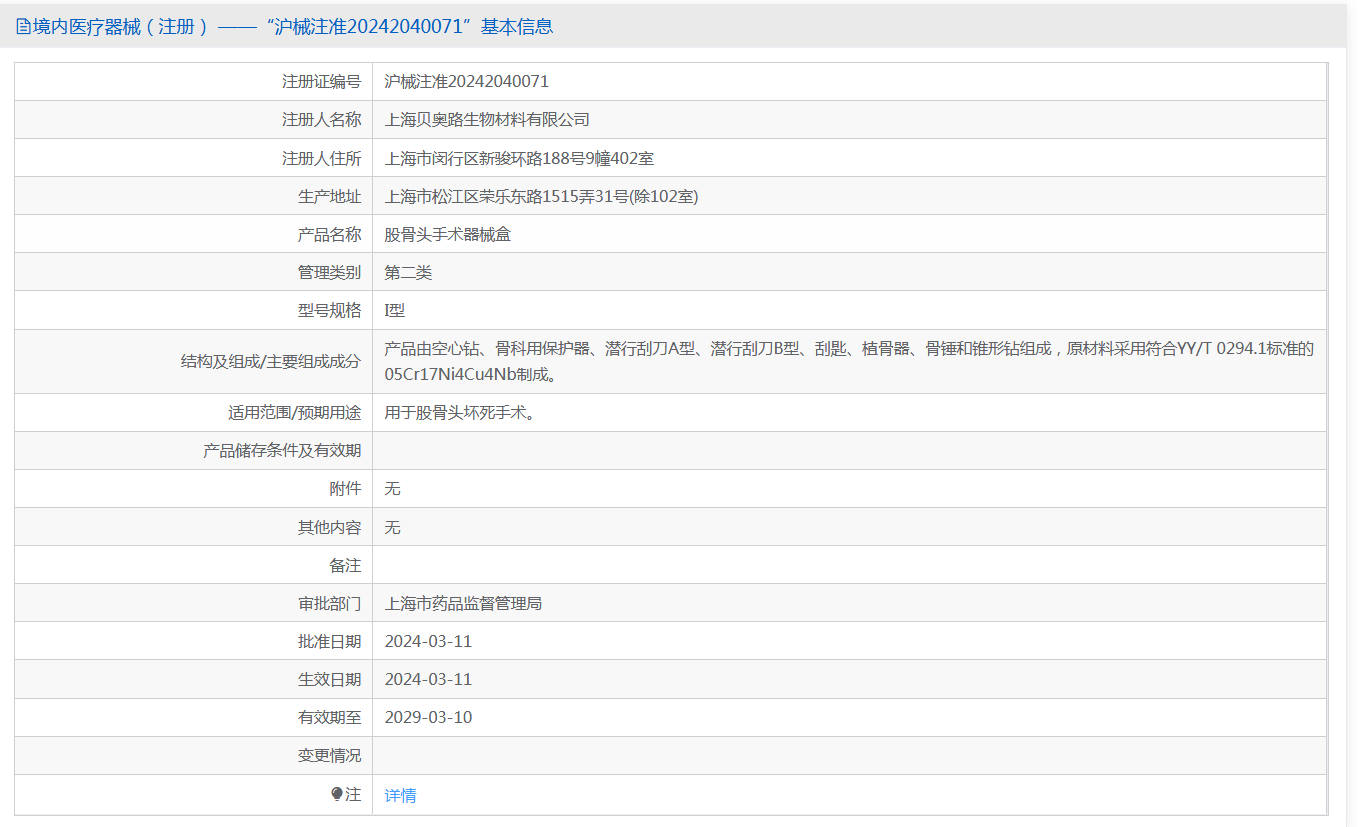This screenshot has width=1369, height=827.
Task: Click the 有效期至 label
Action: point(329,717)
